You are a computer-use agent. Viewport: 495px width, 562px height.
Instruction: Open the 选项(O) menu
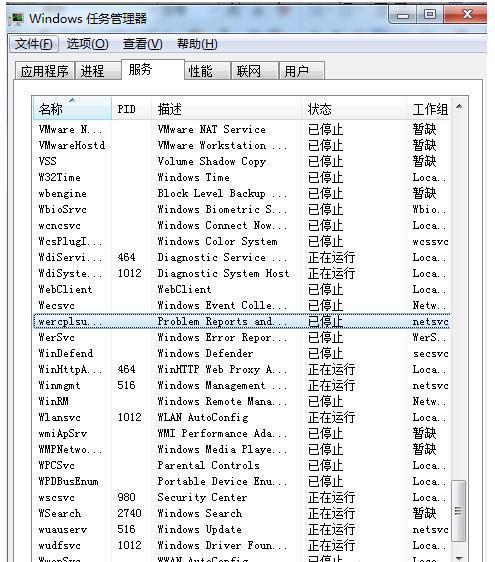click(x=87, y=44)
